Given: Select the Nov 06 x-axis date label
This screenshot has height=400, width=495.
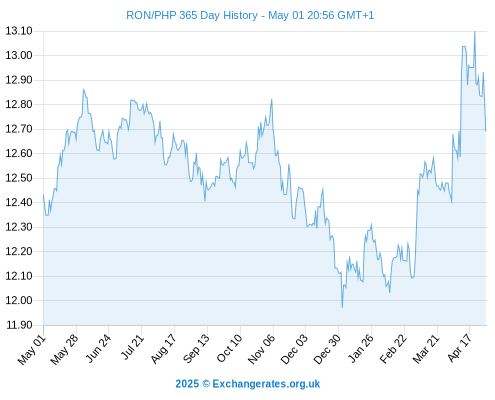Looking at the screenshot, I should (261, 349).
